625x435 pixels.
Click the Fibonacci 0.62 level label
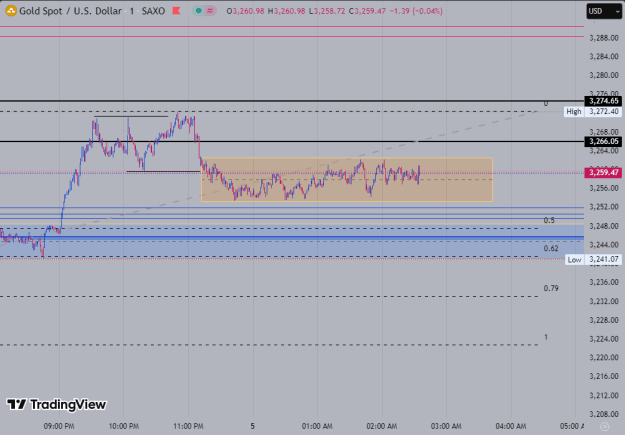click(x=551, y=248)
